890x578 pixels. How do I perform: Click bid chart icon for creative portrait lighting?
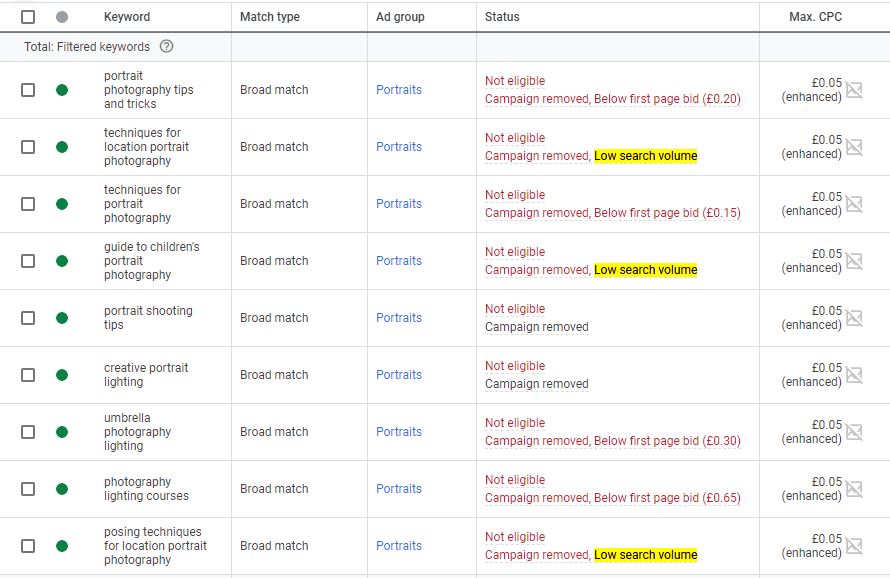[854, 375]
